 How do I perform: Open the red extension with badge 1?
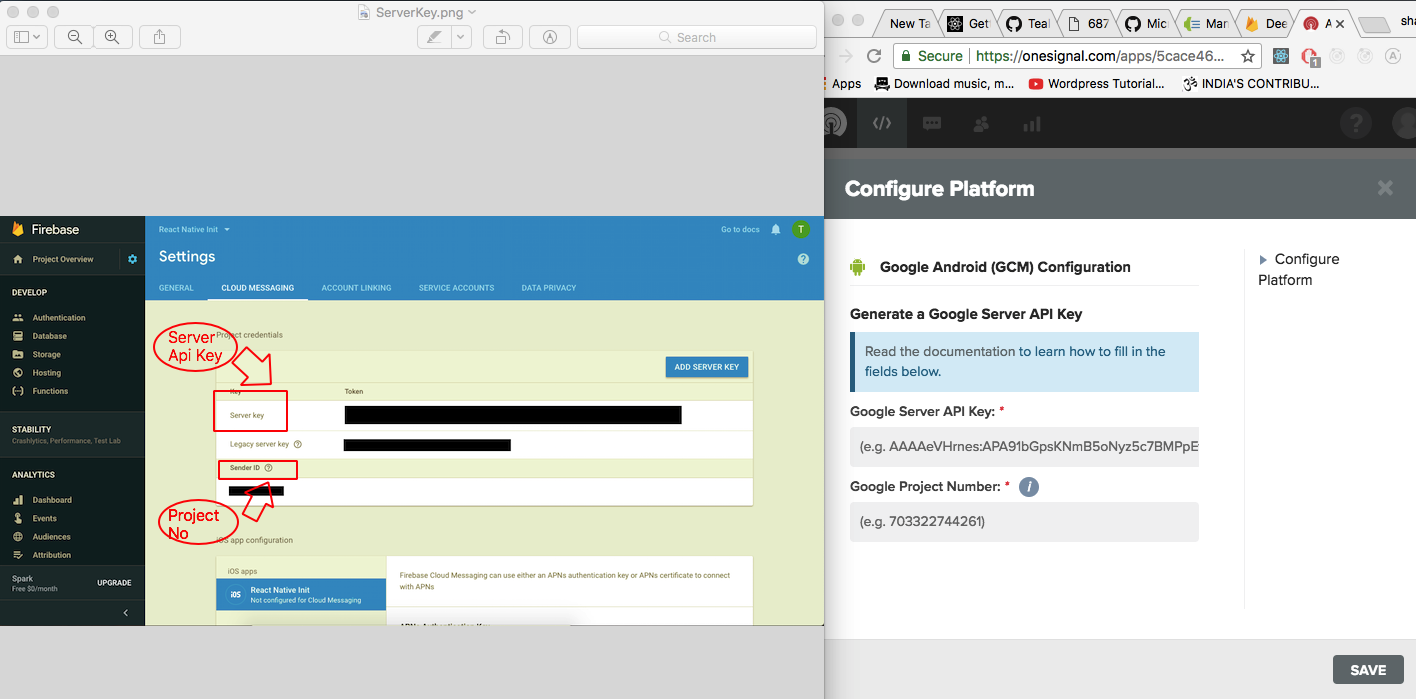[x=1309, y=57]
